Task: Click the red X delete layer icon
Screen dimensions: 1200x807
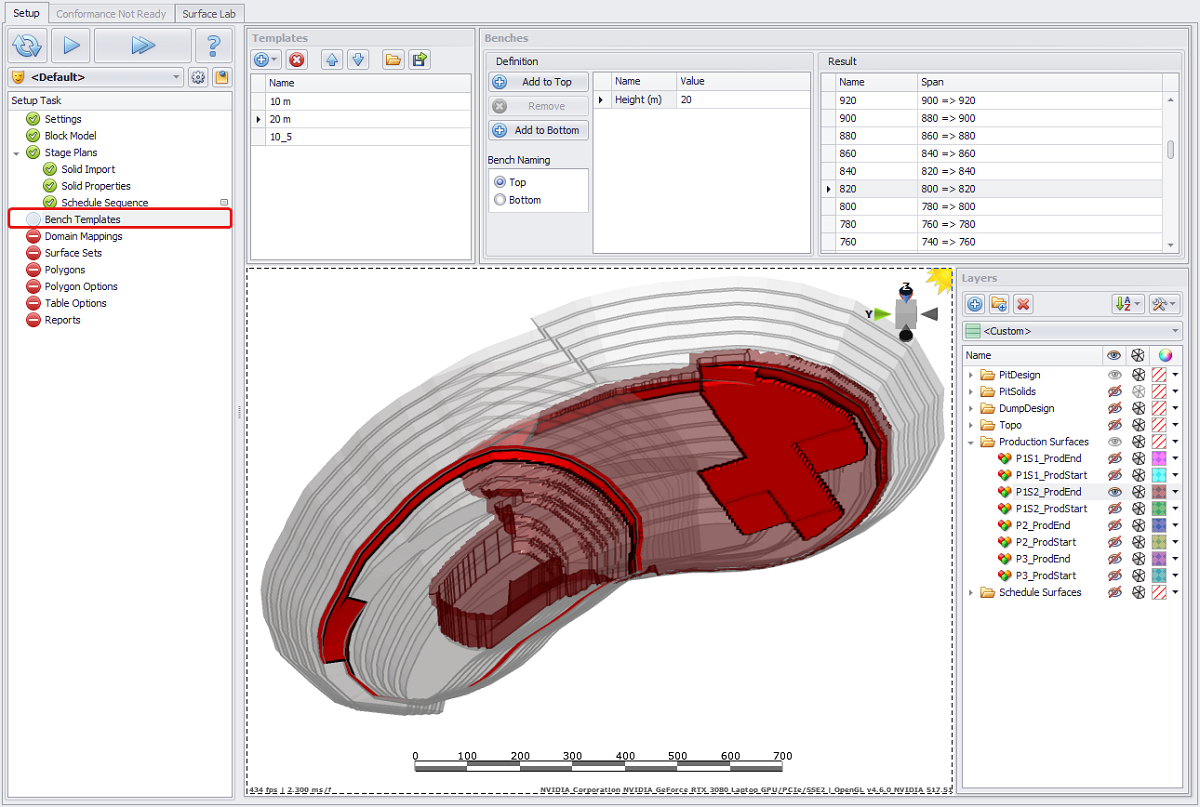Action: 1023,304
